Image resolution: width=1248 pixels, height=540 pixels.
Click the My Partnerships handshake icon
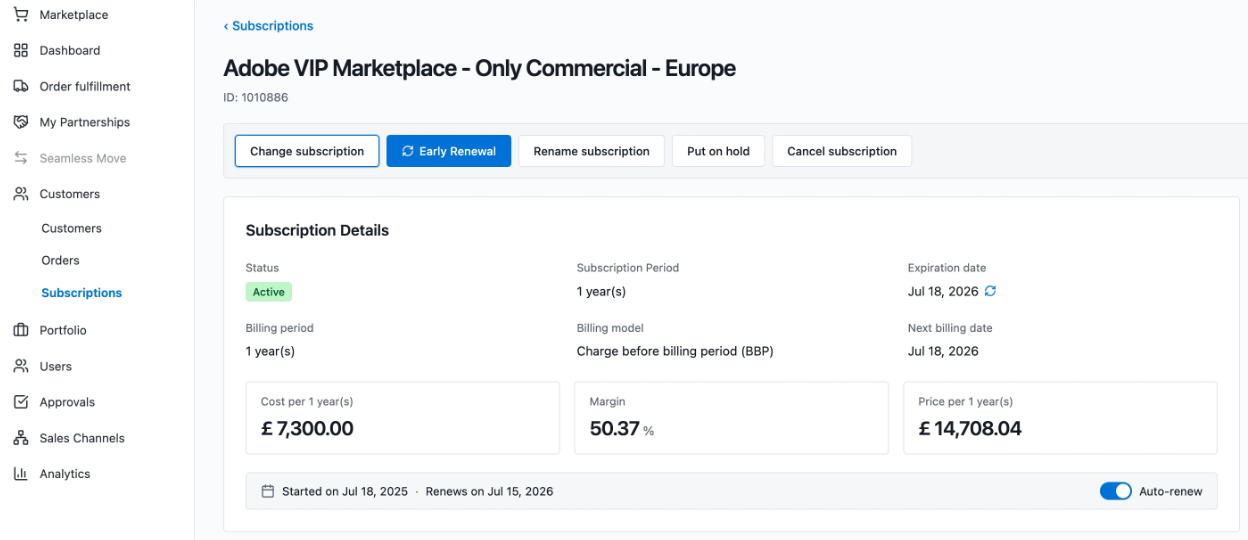(x=21, y=122)
